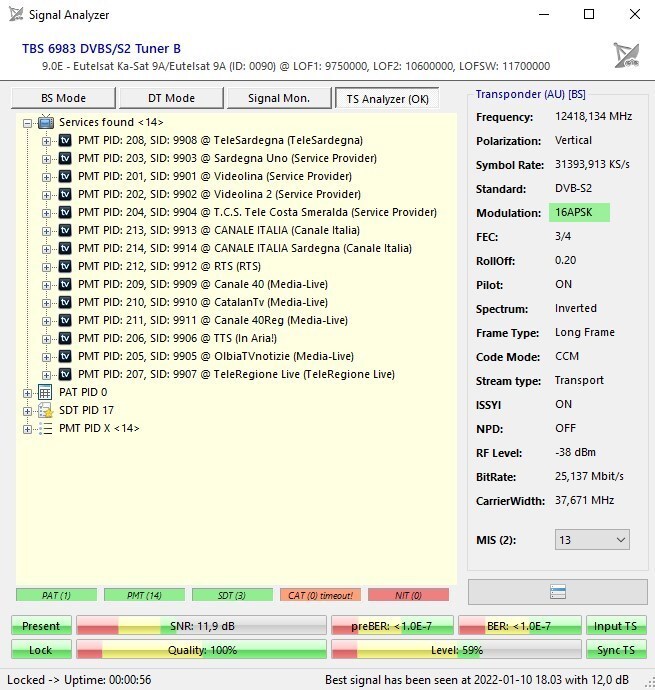The height and width of the screenshot is (690, 655).
Task: Open the MIS (2) dropdown showing 13
Action: [x=592, y=540]
